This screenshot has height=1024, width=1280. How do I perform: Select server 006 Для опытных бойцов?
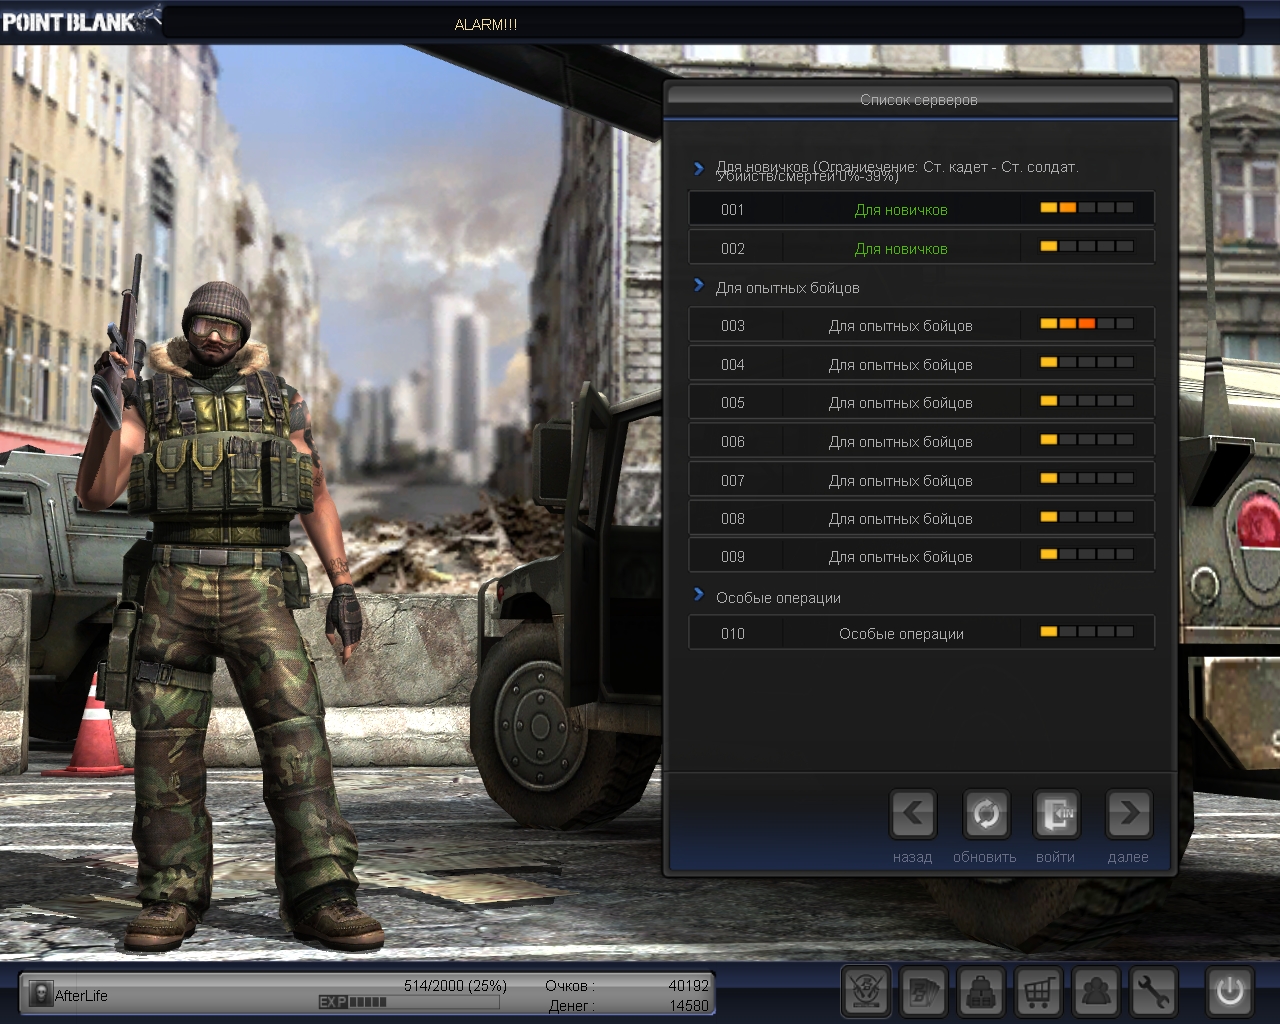click(921, 441)
